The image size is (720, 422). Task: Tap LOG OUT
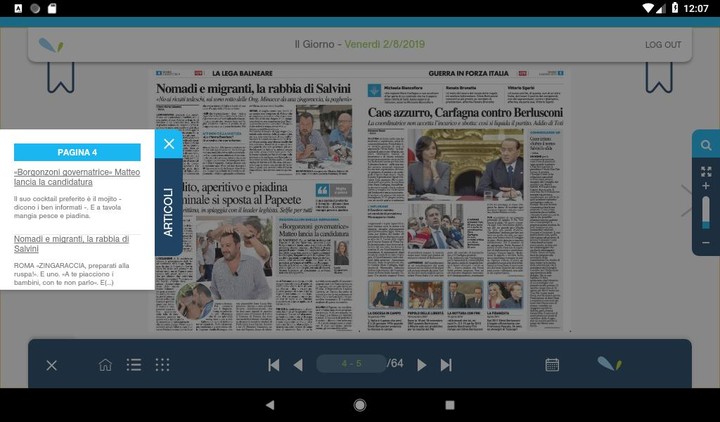(x=663, y=45)
